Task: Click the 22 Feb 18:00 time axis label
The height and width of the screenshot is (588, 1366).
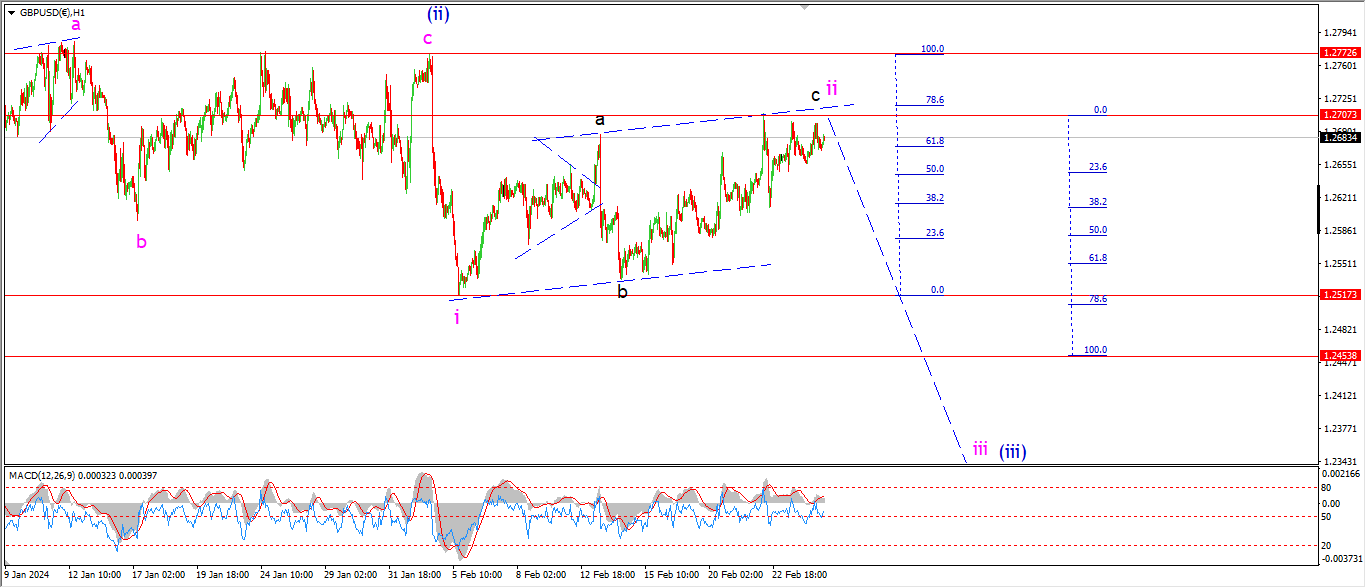Action: pyautogui.click(x=800, y=575)
